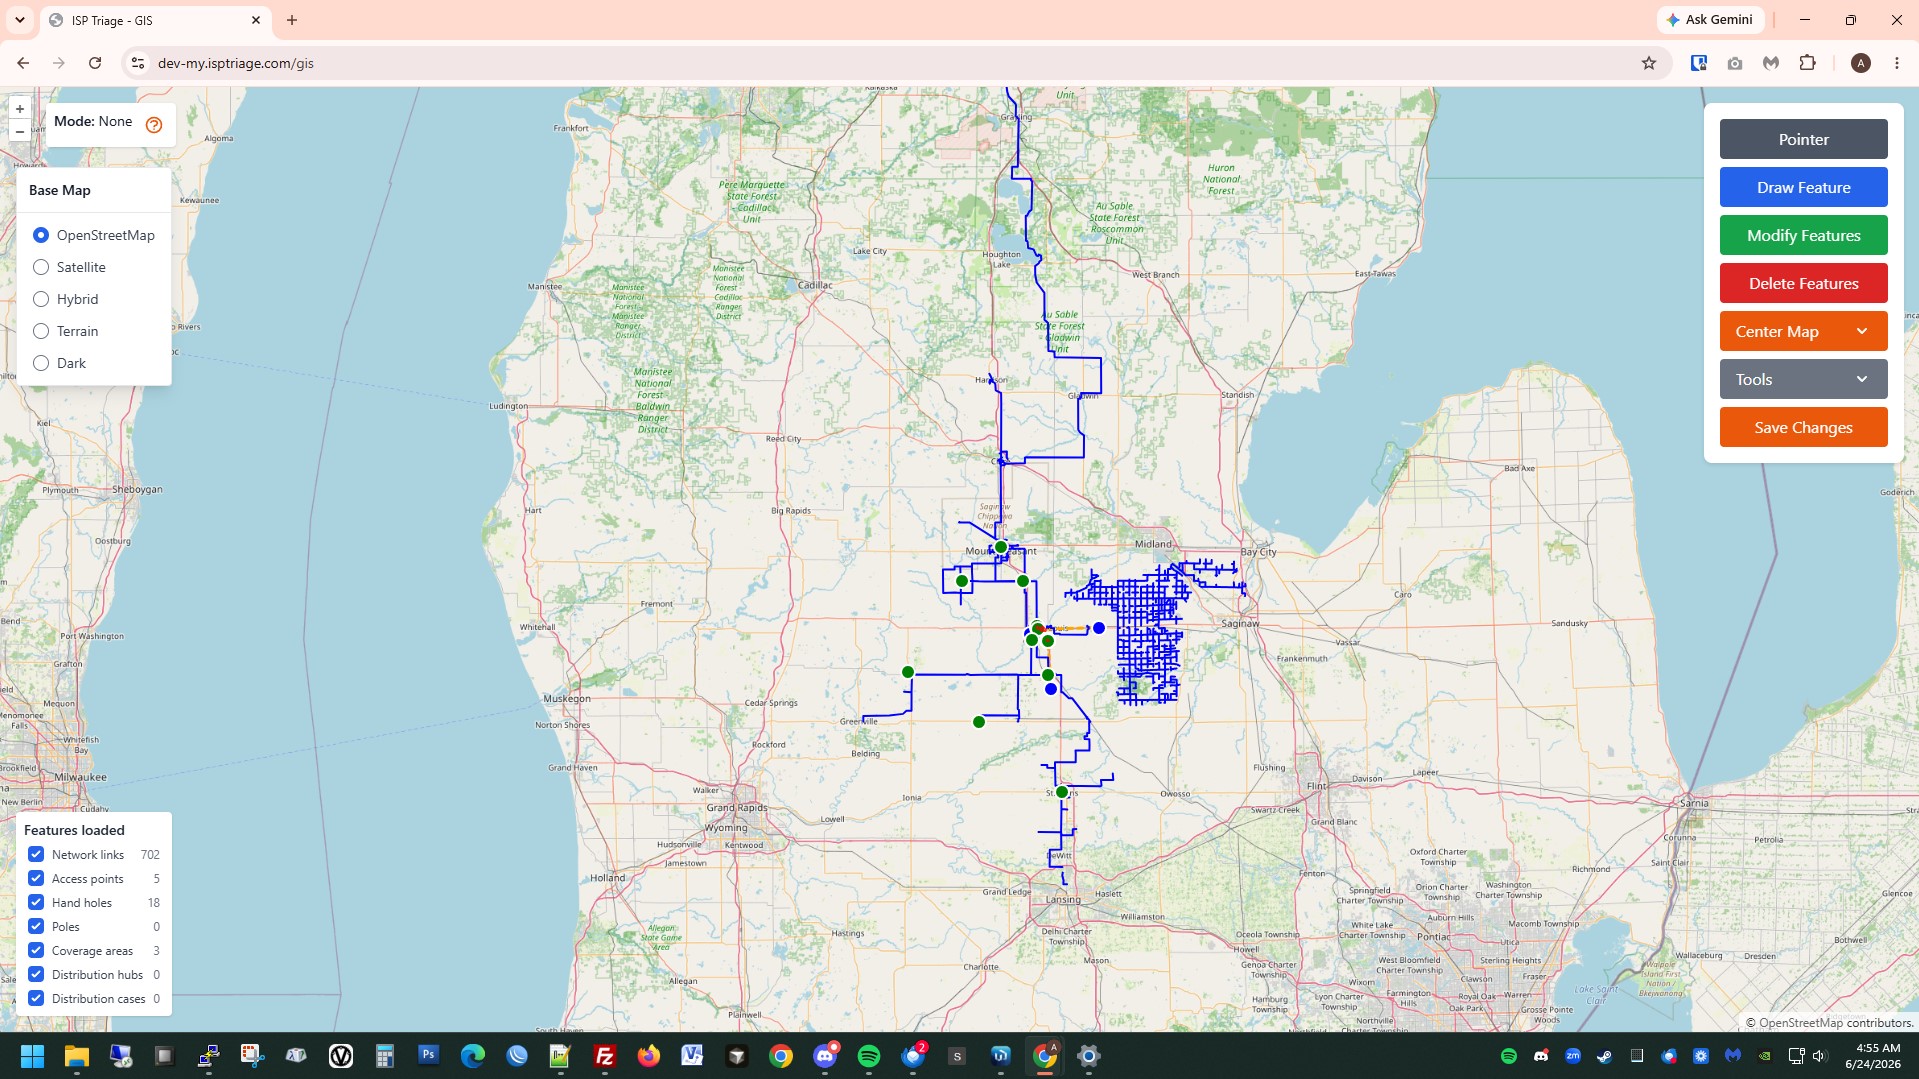1919x1079 pixels.
Task: Open the tab search dropdown arrow
Action: coord(19,20)
